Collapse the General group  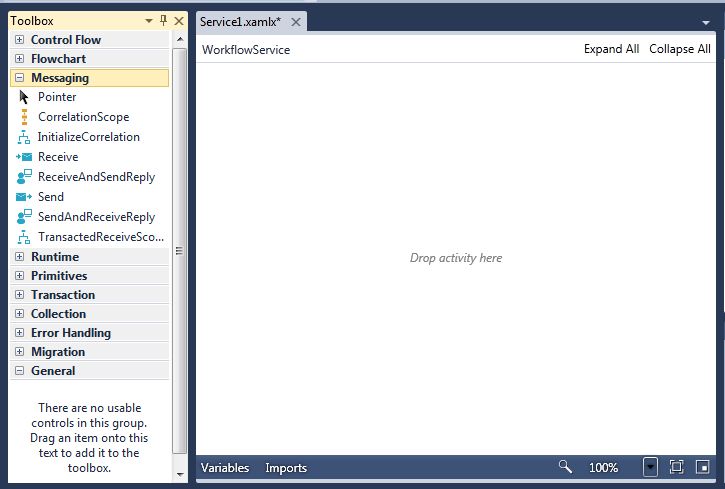[19, 371]
